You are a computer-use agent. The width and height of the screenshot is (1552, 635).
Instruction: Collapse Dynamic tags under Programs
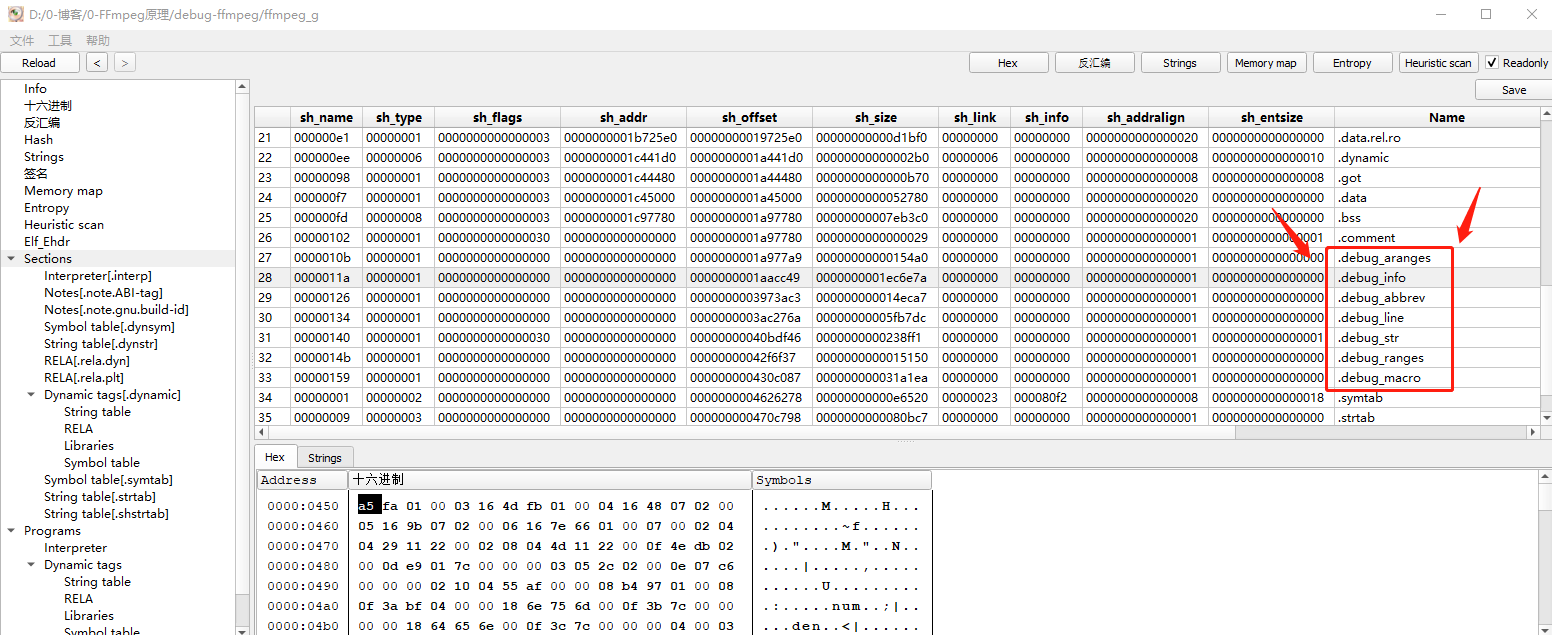[30, 564]
